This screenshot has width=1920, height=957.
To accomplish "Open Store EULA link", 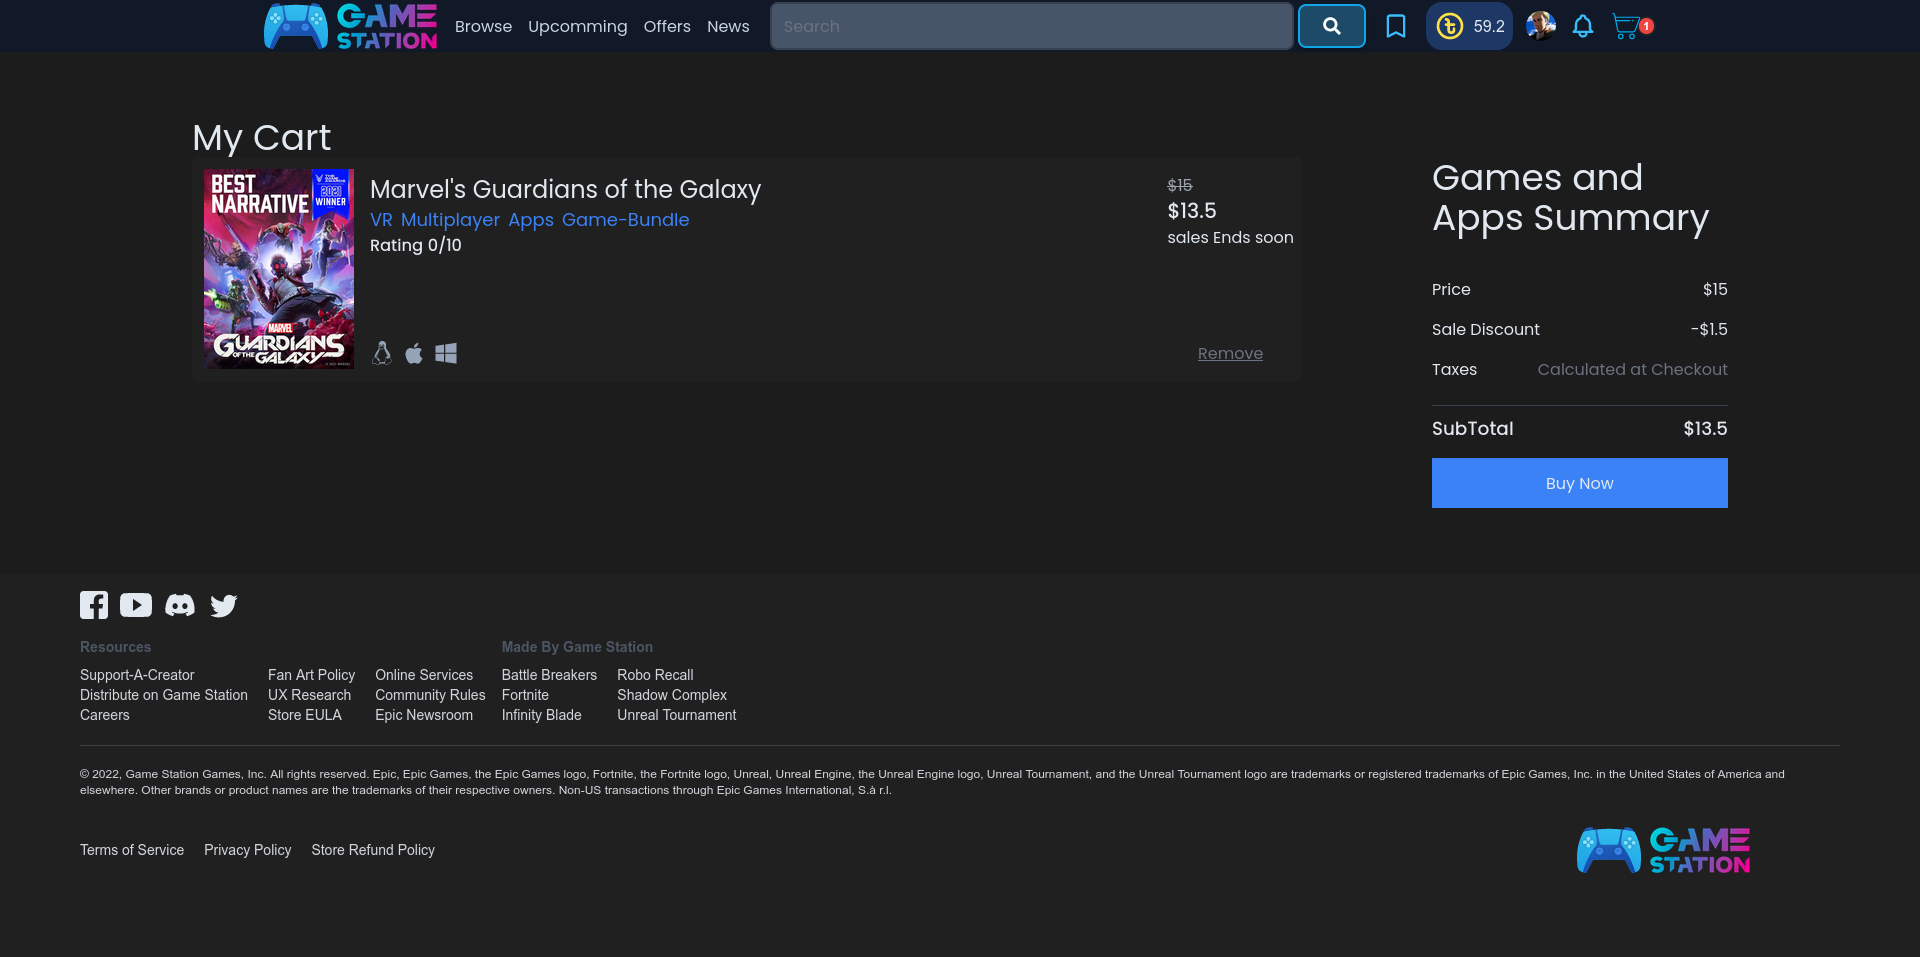I will point(305,715).
